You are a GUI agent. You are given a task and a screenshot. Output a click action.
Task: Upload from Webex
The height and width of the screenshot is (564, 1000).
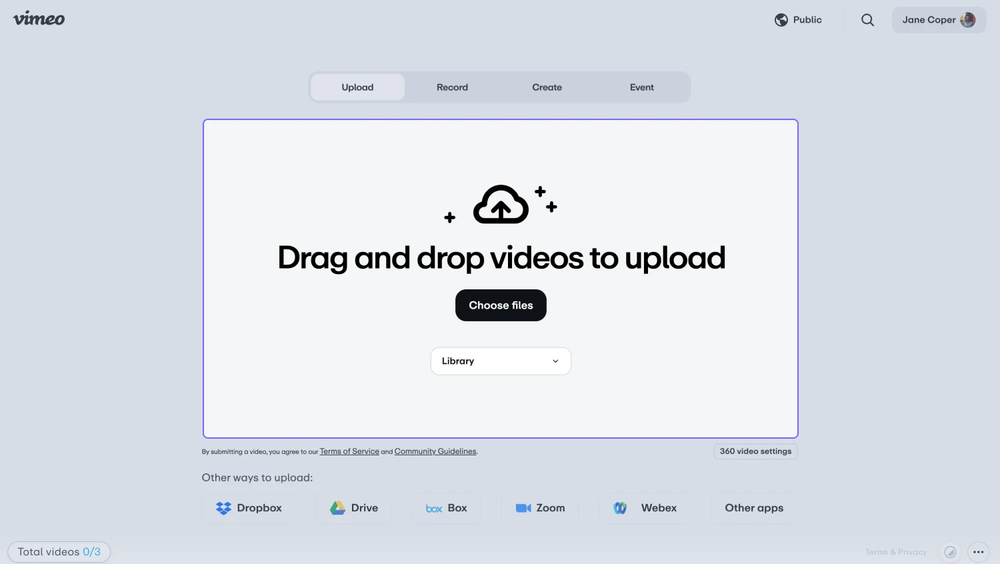pyautogui.click(x=645, y=508)
